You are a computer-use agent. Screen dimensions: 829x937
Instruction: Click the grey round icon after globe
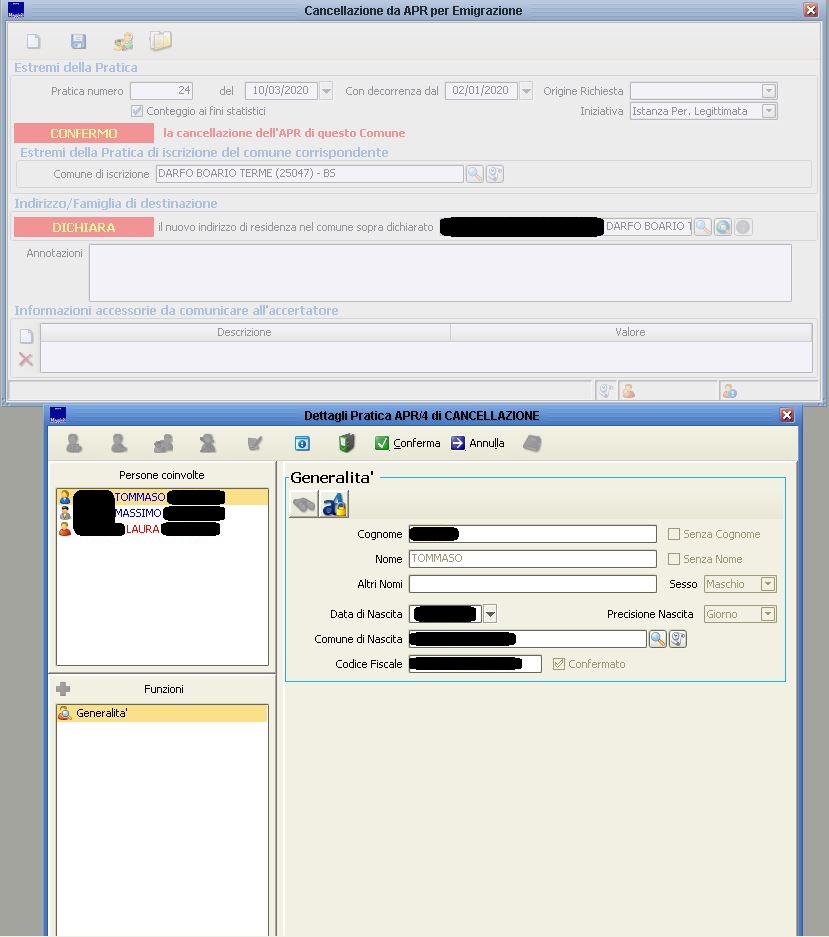pyautogui.click(x=743, y=226)
